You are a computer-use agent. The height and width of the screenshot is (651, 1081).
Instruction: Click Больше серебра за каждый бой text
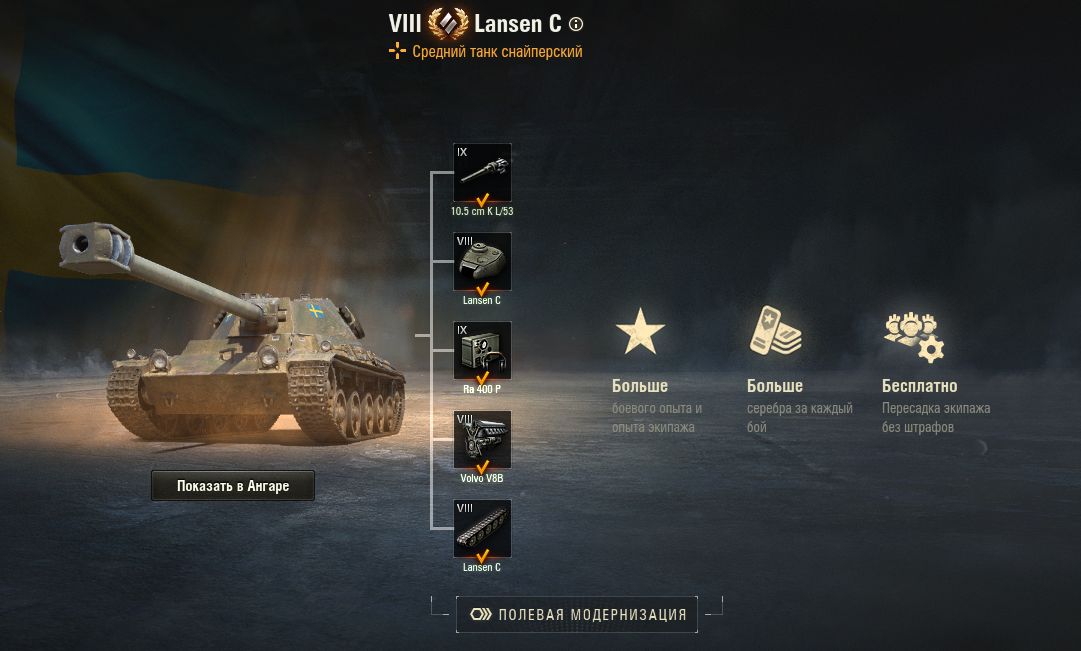point(800,406)
